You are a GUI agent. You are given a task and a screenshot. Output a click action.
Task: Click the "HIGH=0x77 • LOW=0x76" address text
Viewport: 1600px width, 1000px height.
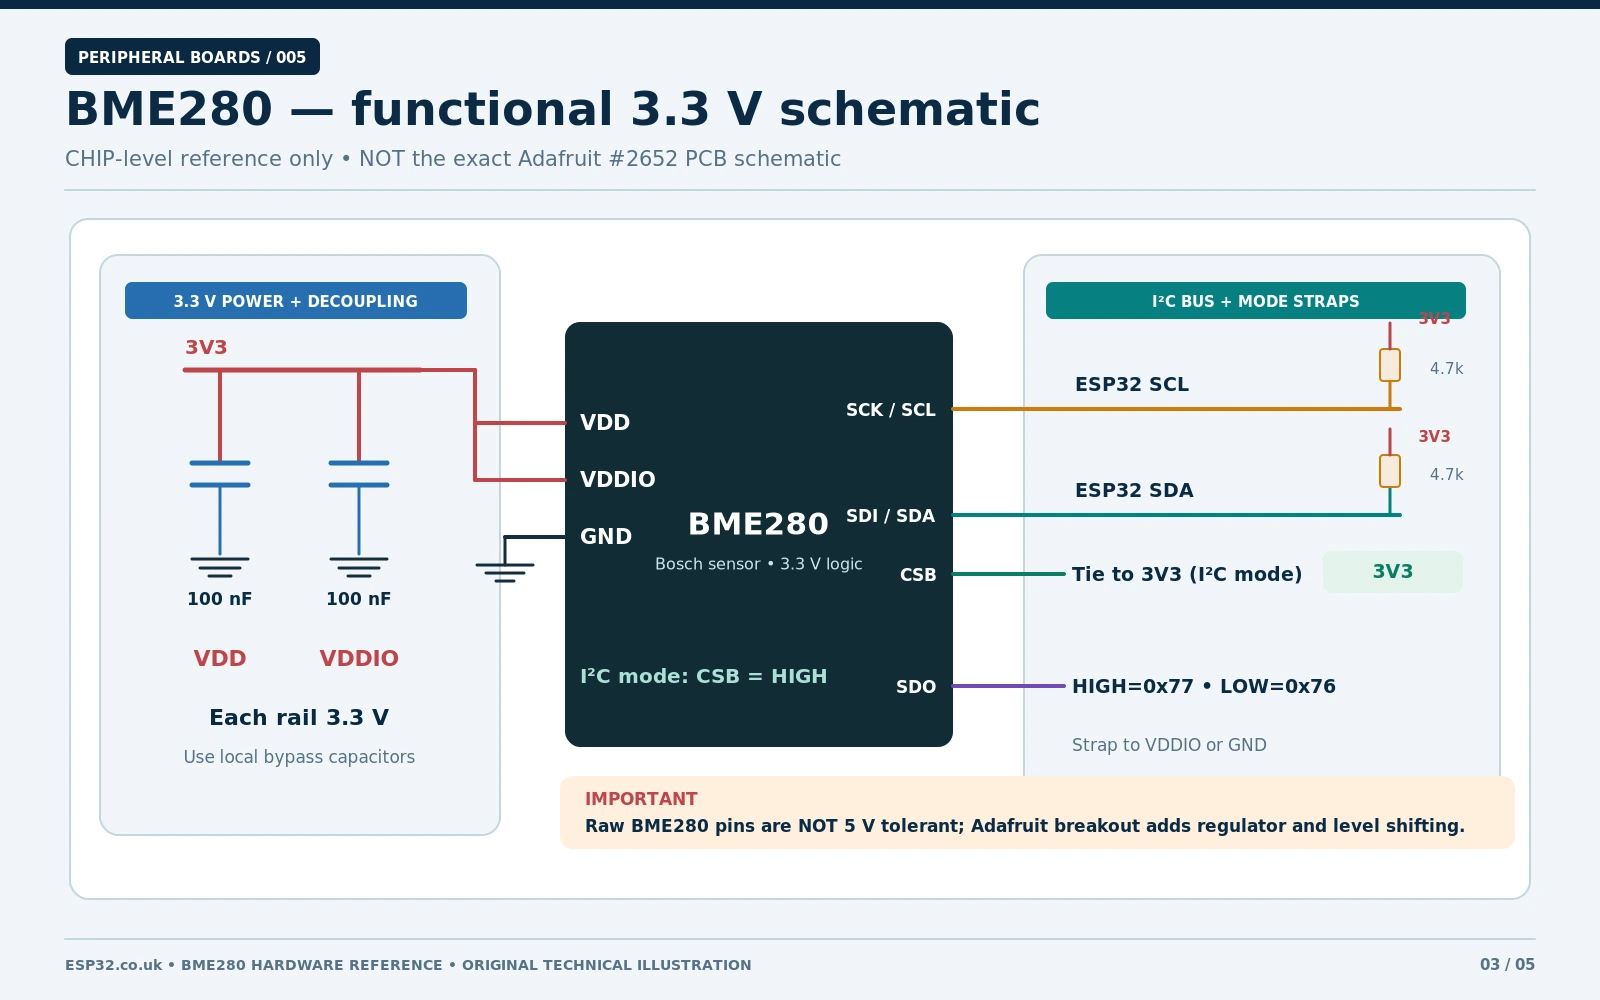tap(1204, 687)
